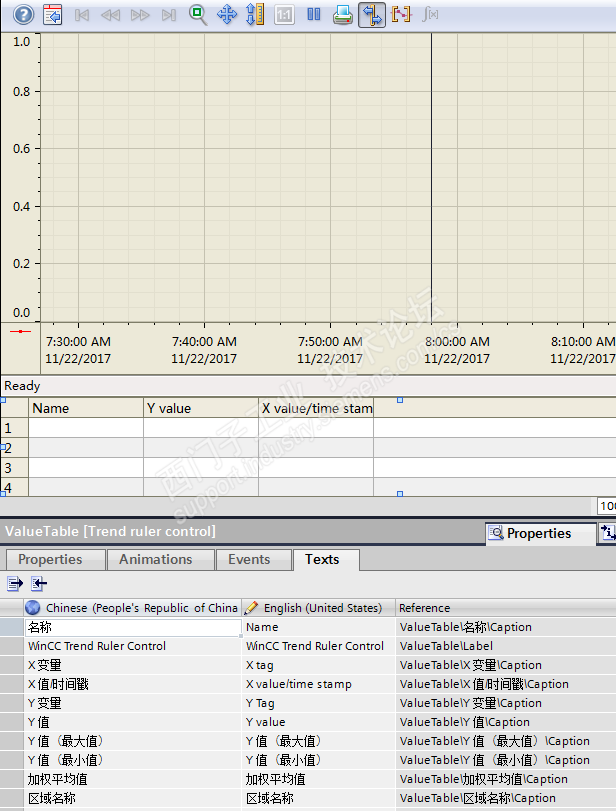This screenshot has width=616, height=811.
Task: Select English cell 'X value/time stamp'
Action: [x=319, y=684]
